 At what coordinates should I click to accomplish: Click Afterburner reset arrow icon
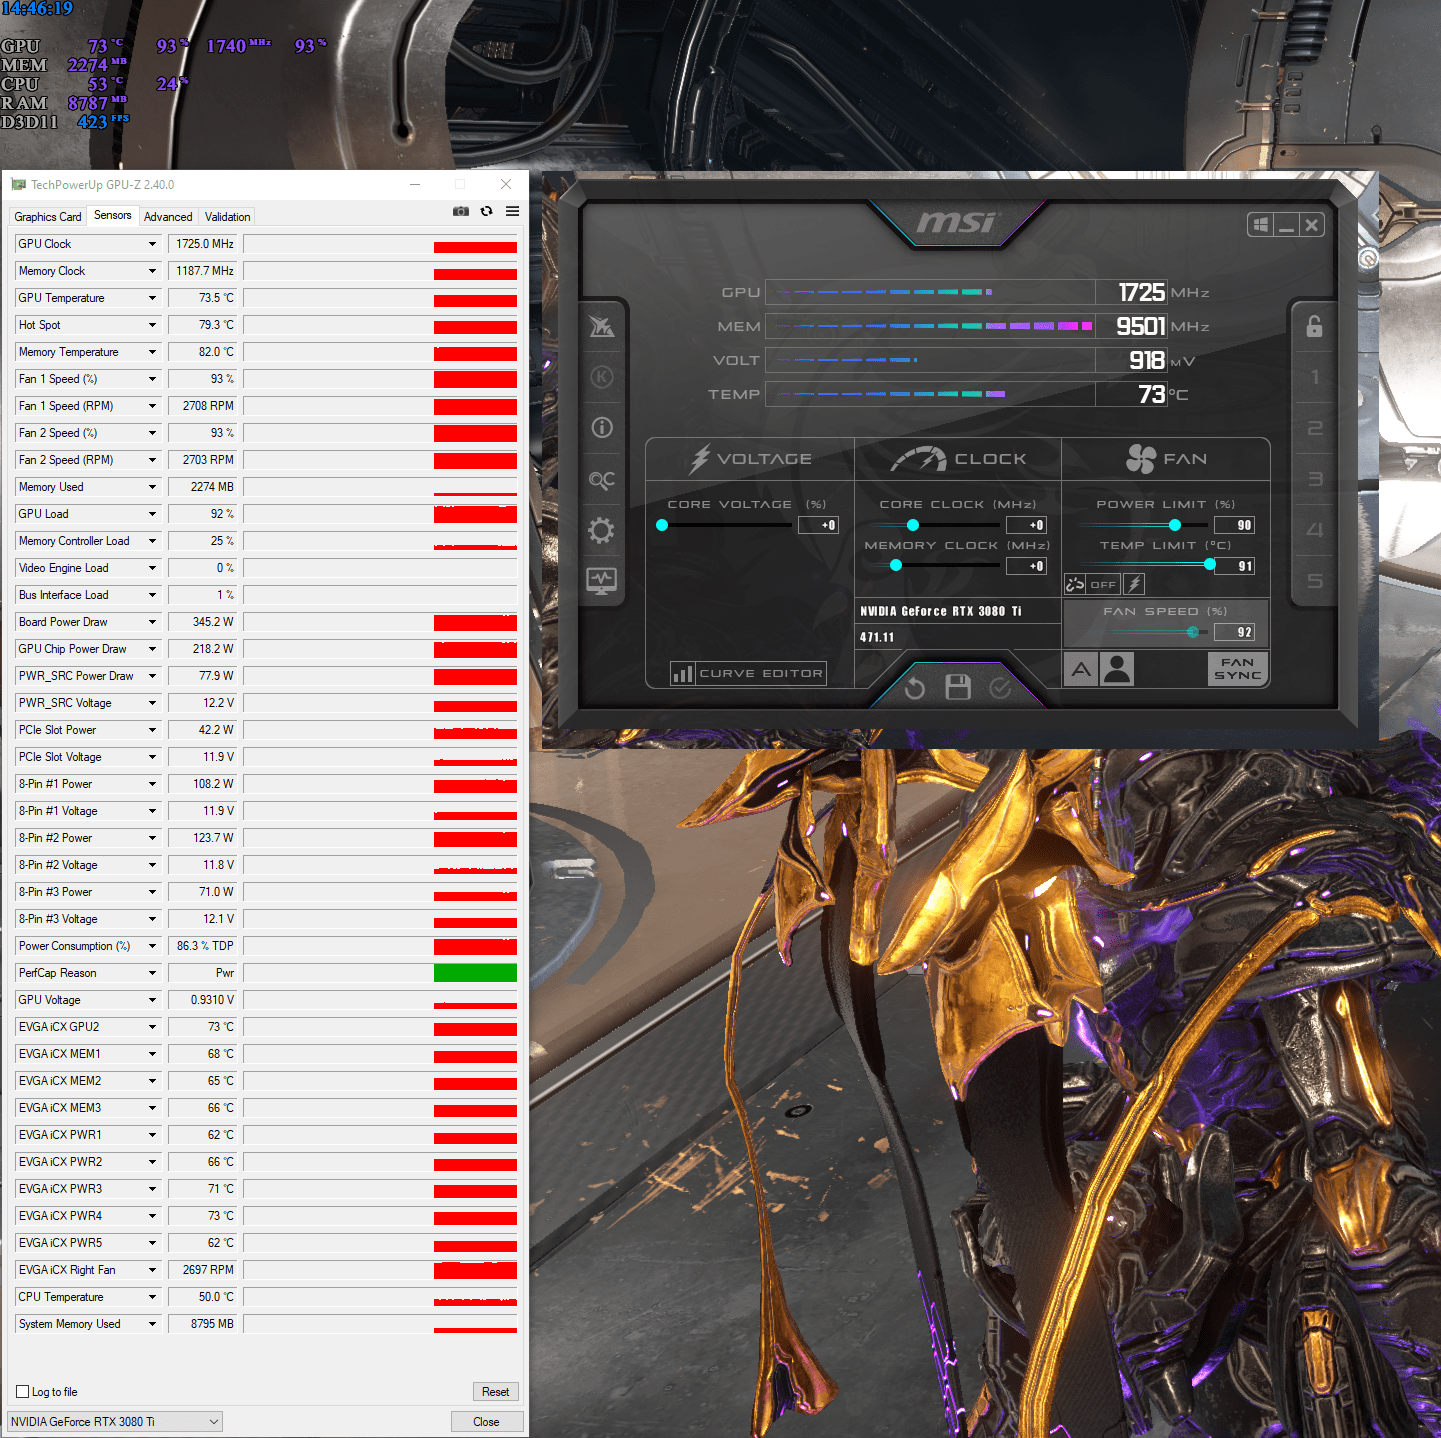pyautogui.click(x=914, y=688)
